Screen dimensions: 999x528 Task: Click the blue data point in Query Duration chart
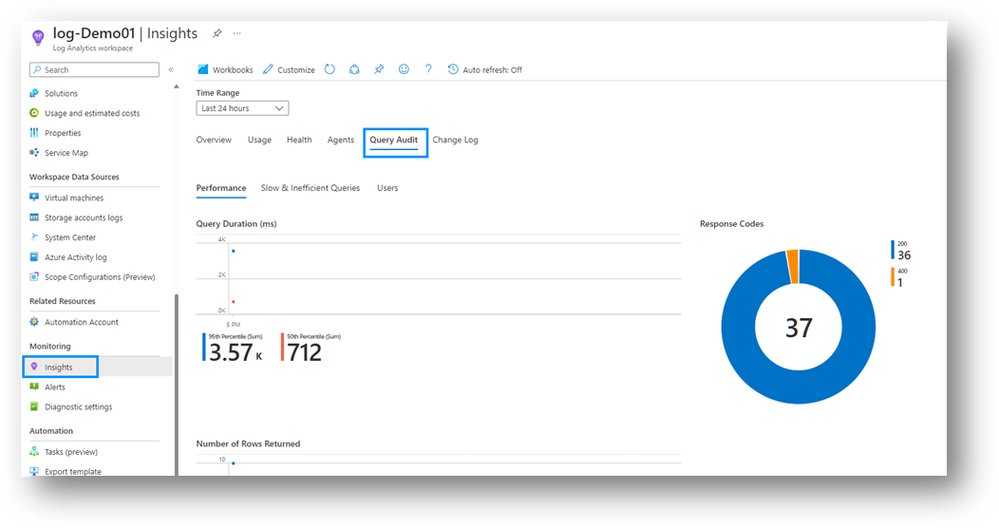tap(233, 251)
